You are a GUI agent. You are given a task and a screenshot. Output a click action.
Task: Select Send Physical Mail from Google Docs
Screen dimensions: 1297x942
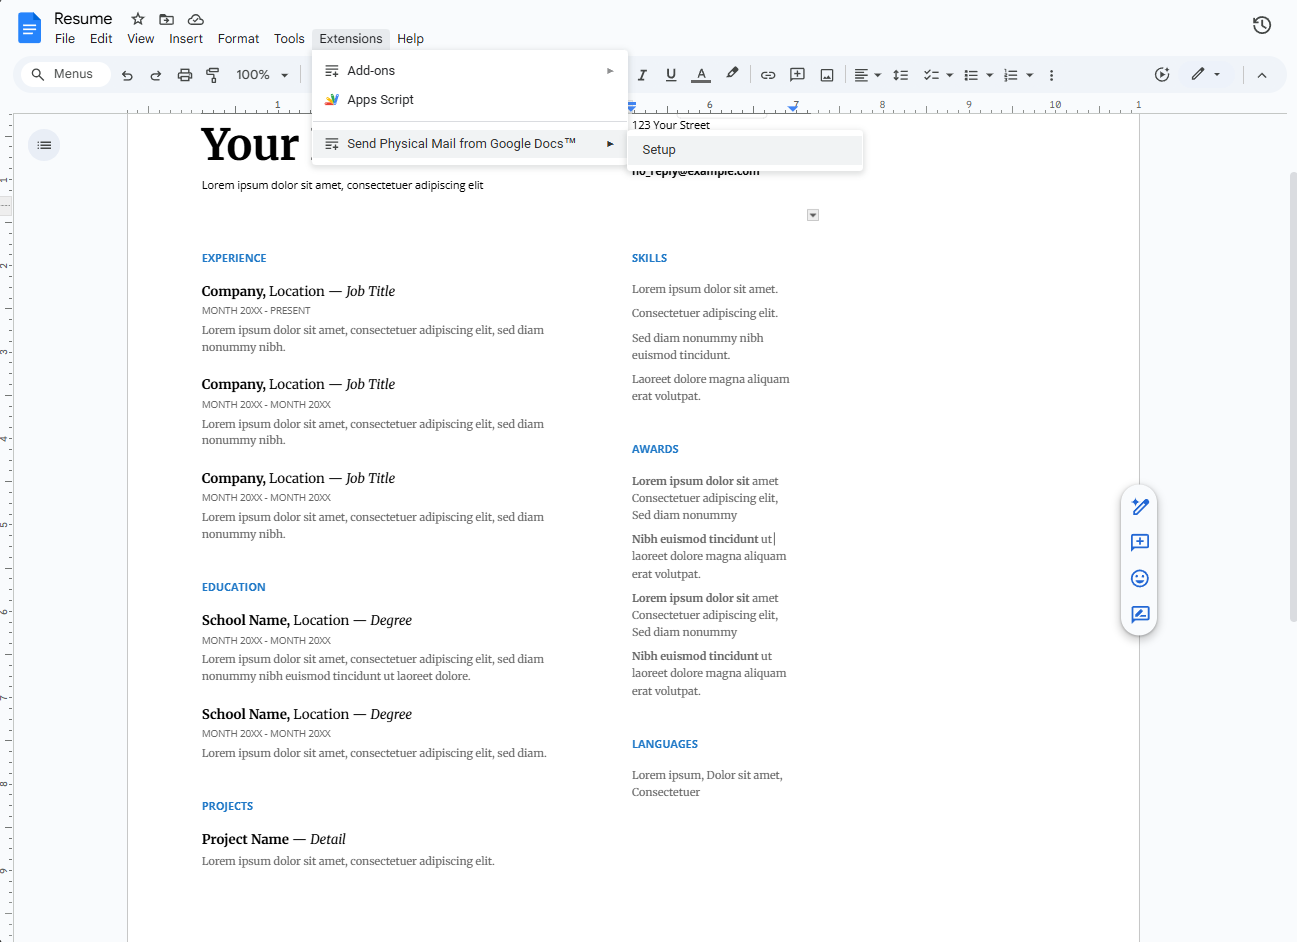[470, 144]
